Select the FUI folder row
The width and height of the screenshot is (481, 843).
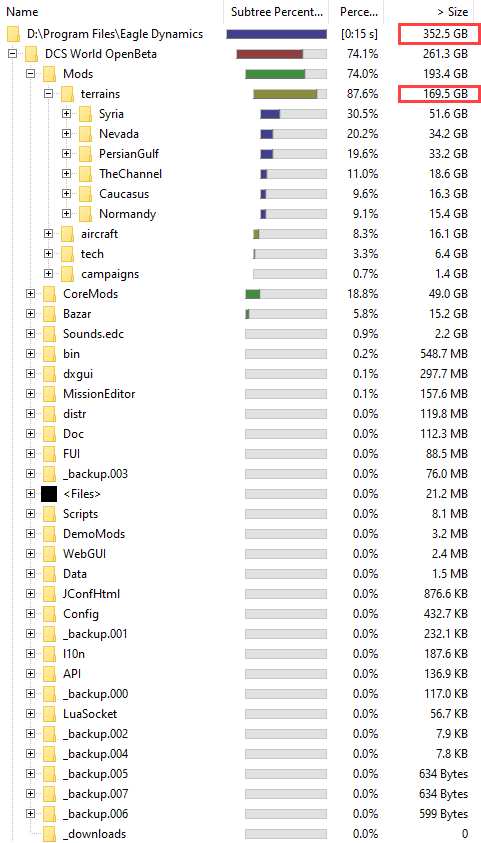[x=240, y=454]
